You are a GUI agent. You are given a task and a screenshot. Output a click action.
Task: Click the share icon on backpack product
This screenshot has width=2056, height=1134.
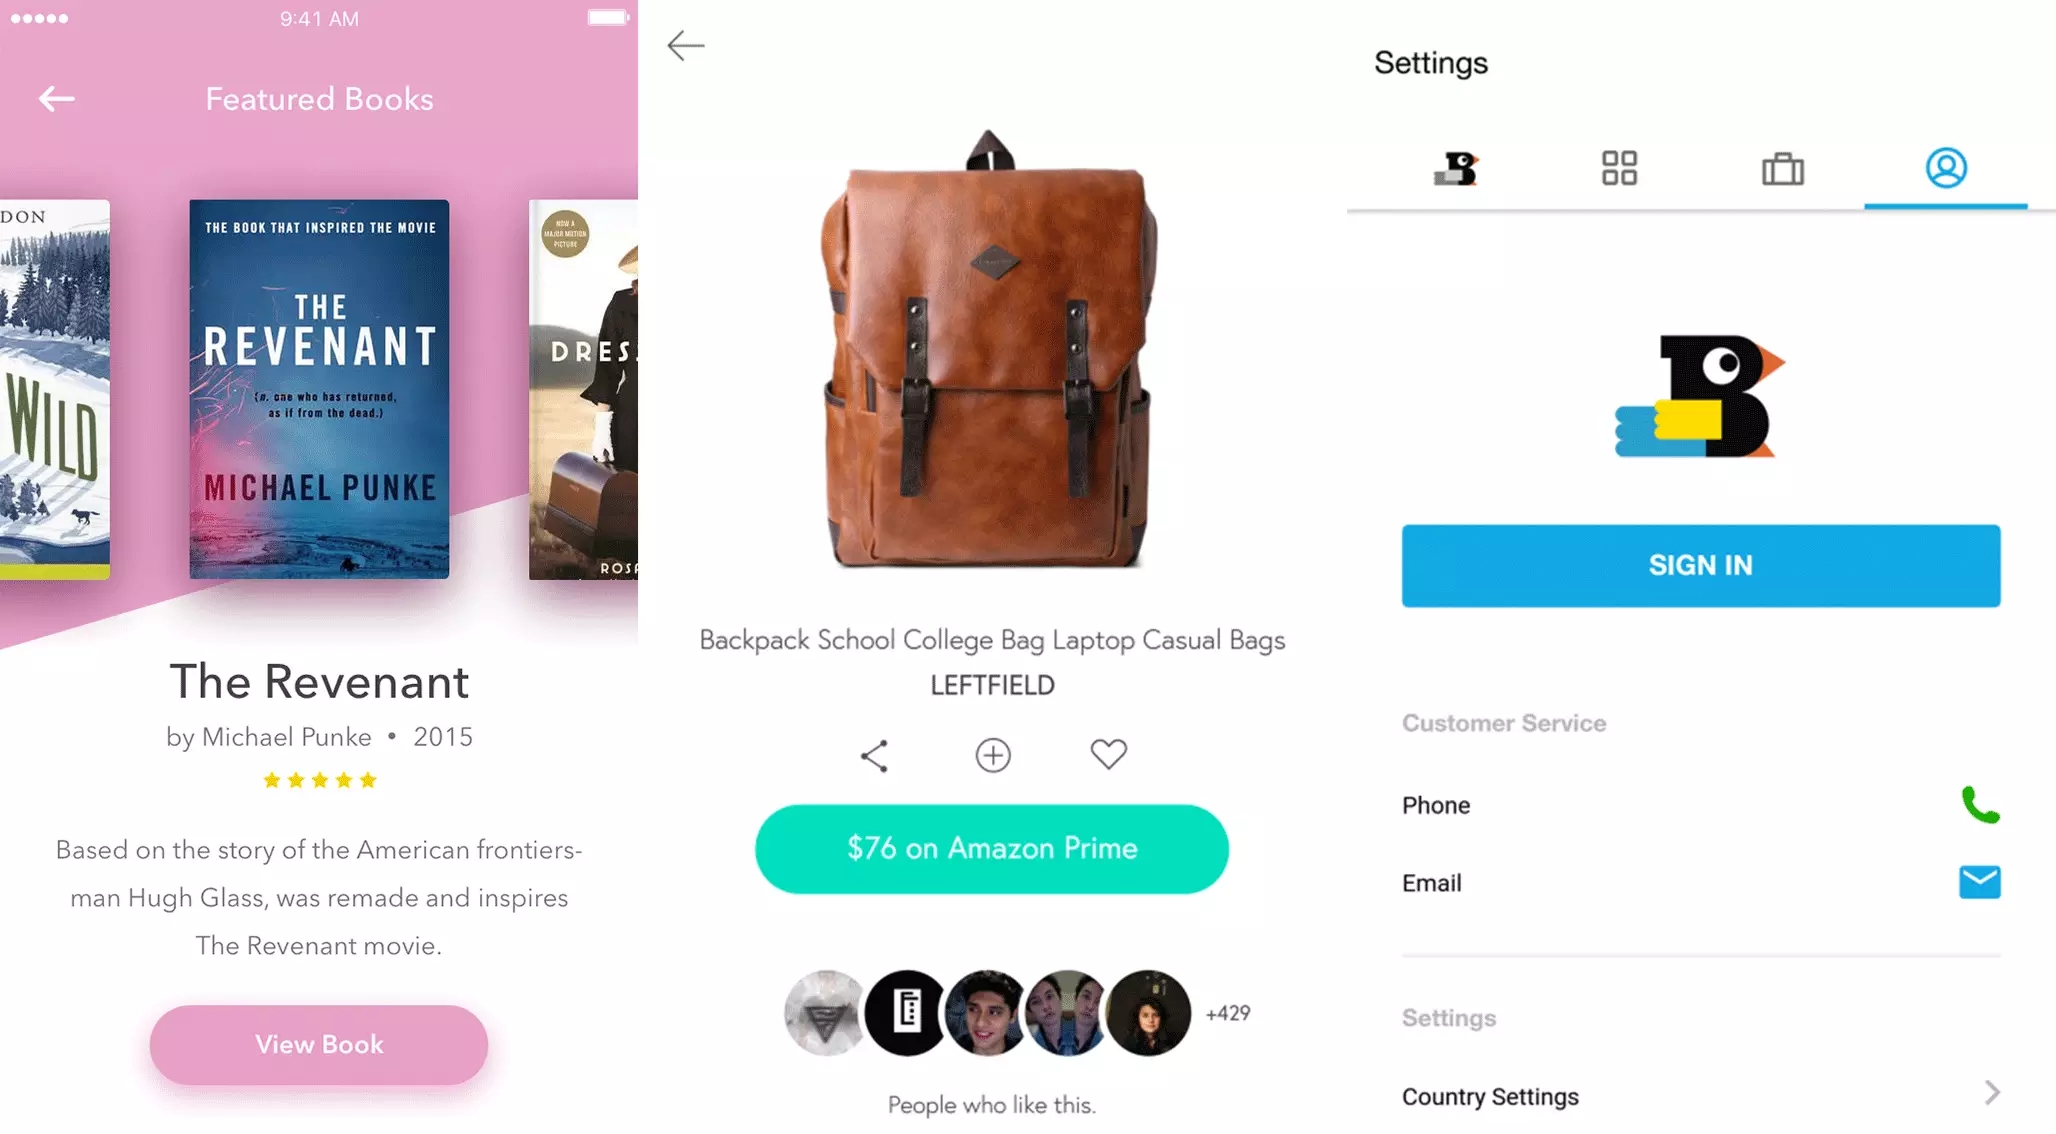(x=874, y=756)
